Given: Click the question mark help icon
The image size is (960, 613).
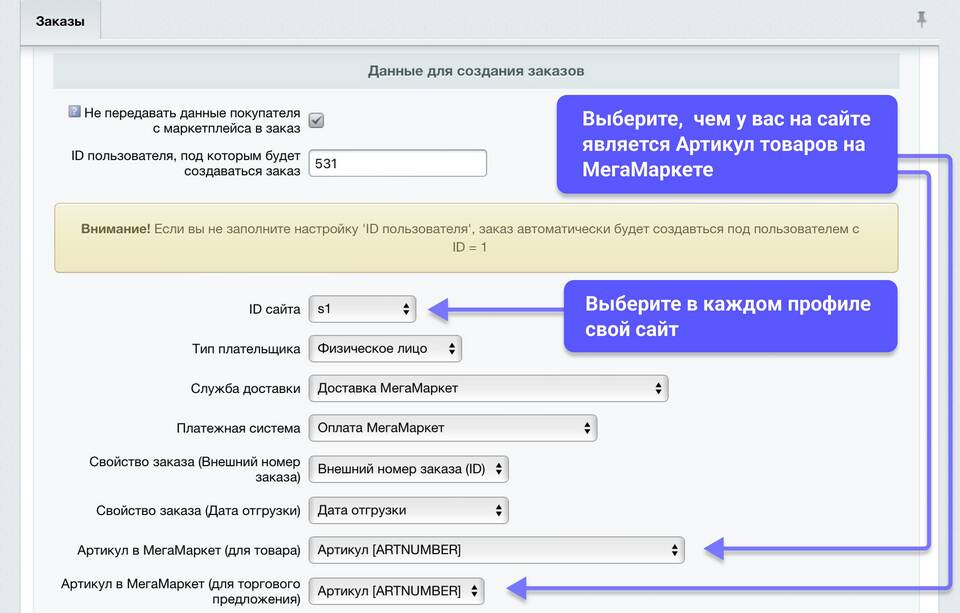Looking at the screenshot, I should pyautogui.click(x=74, y=112).
